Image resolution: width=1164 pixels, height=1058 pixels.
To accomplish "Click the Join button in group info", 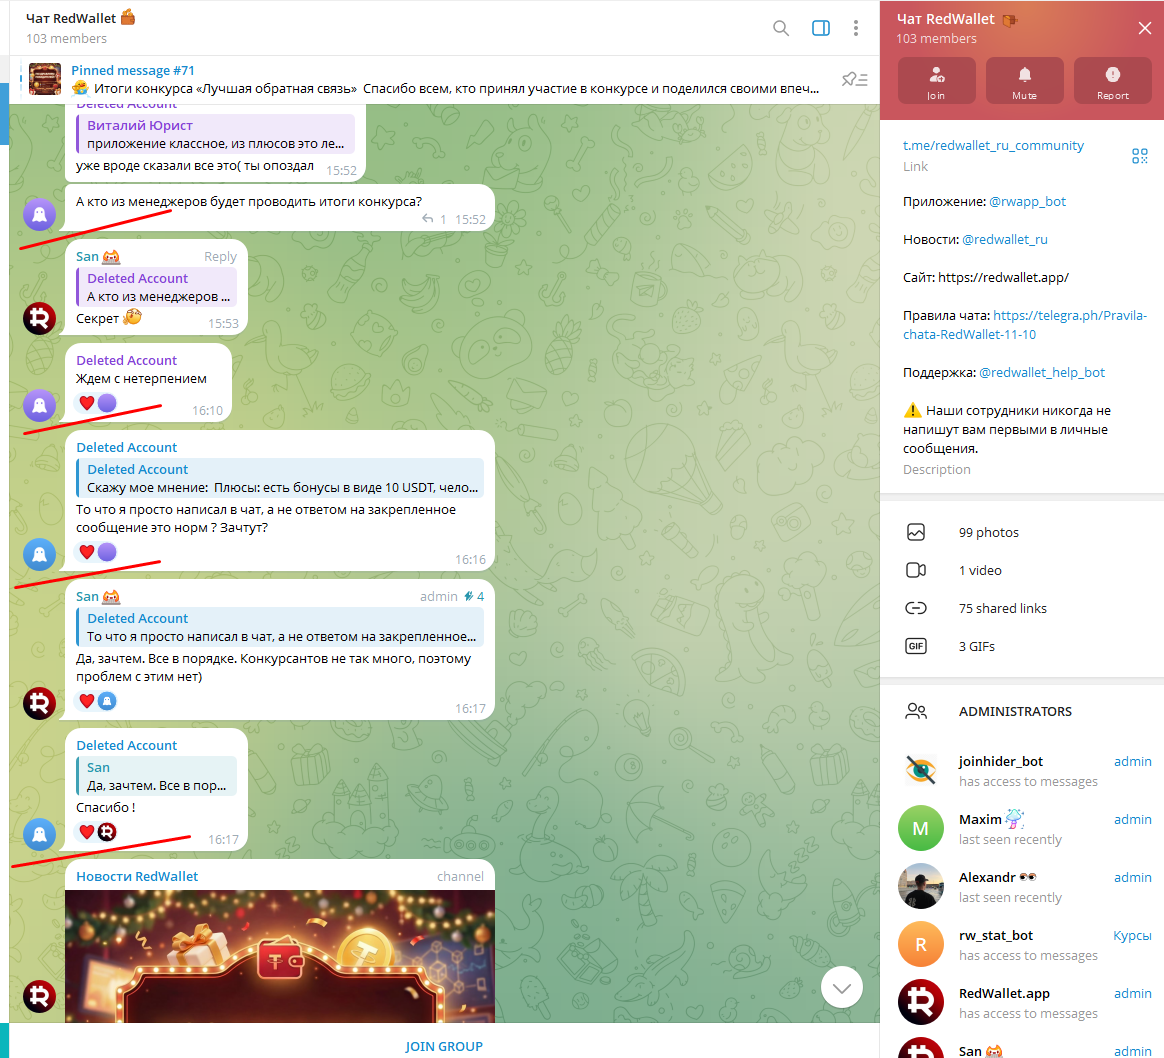I will point(936,80).
